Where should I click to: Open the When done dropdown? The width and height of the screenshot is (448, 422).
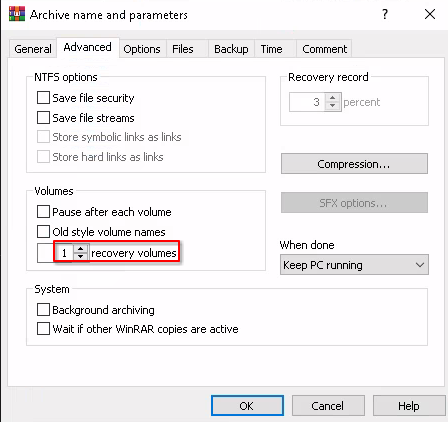pos(354,265)
